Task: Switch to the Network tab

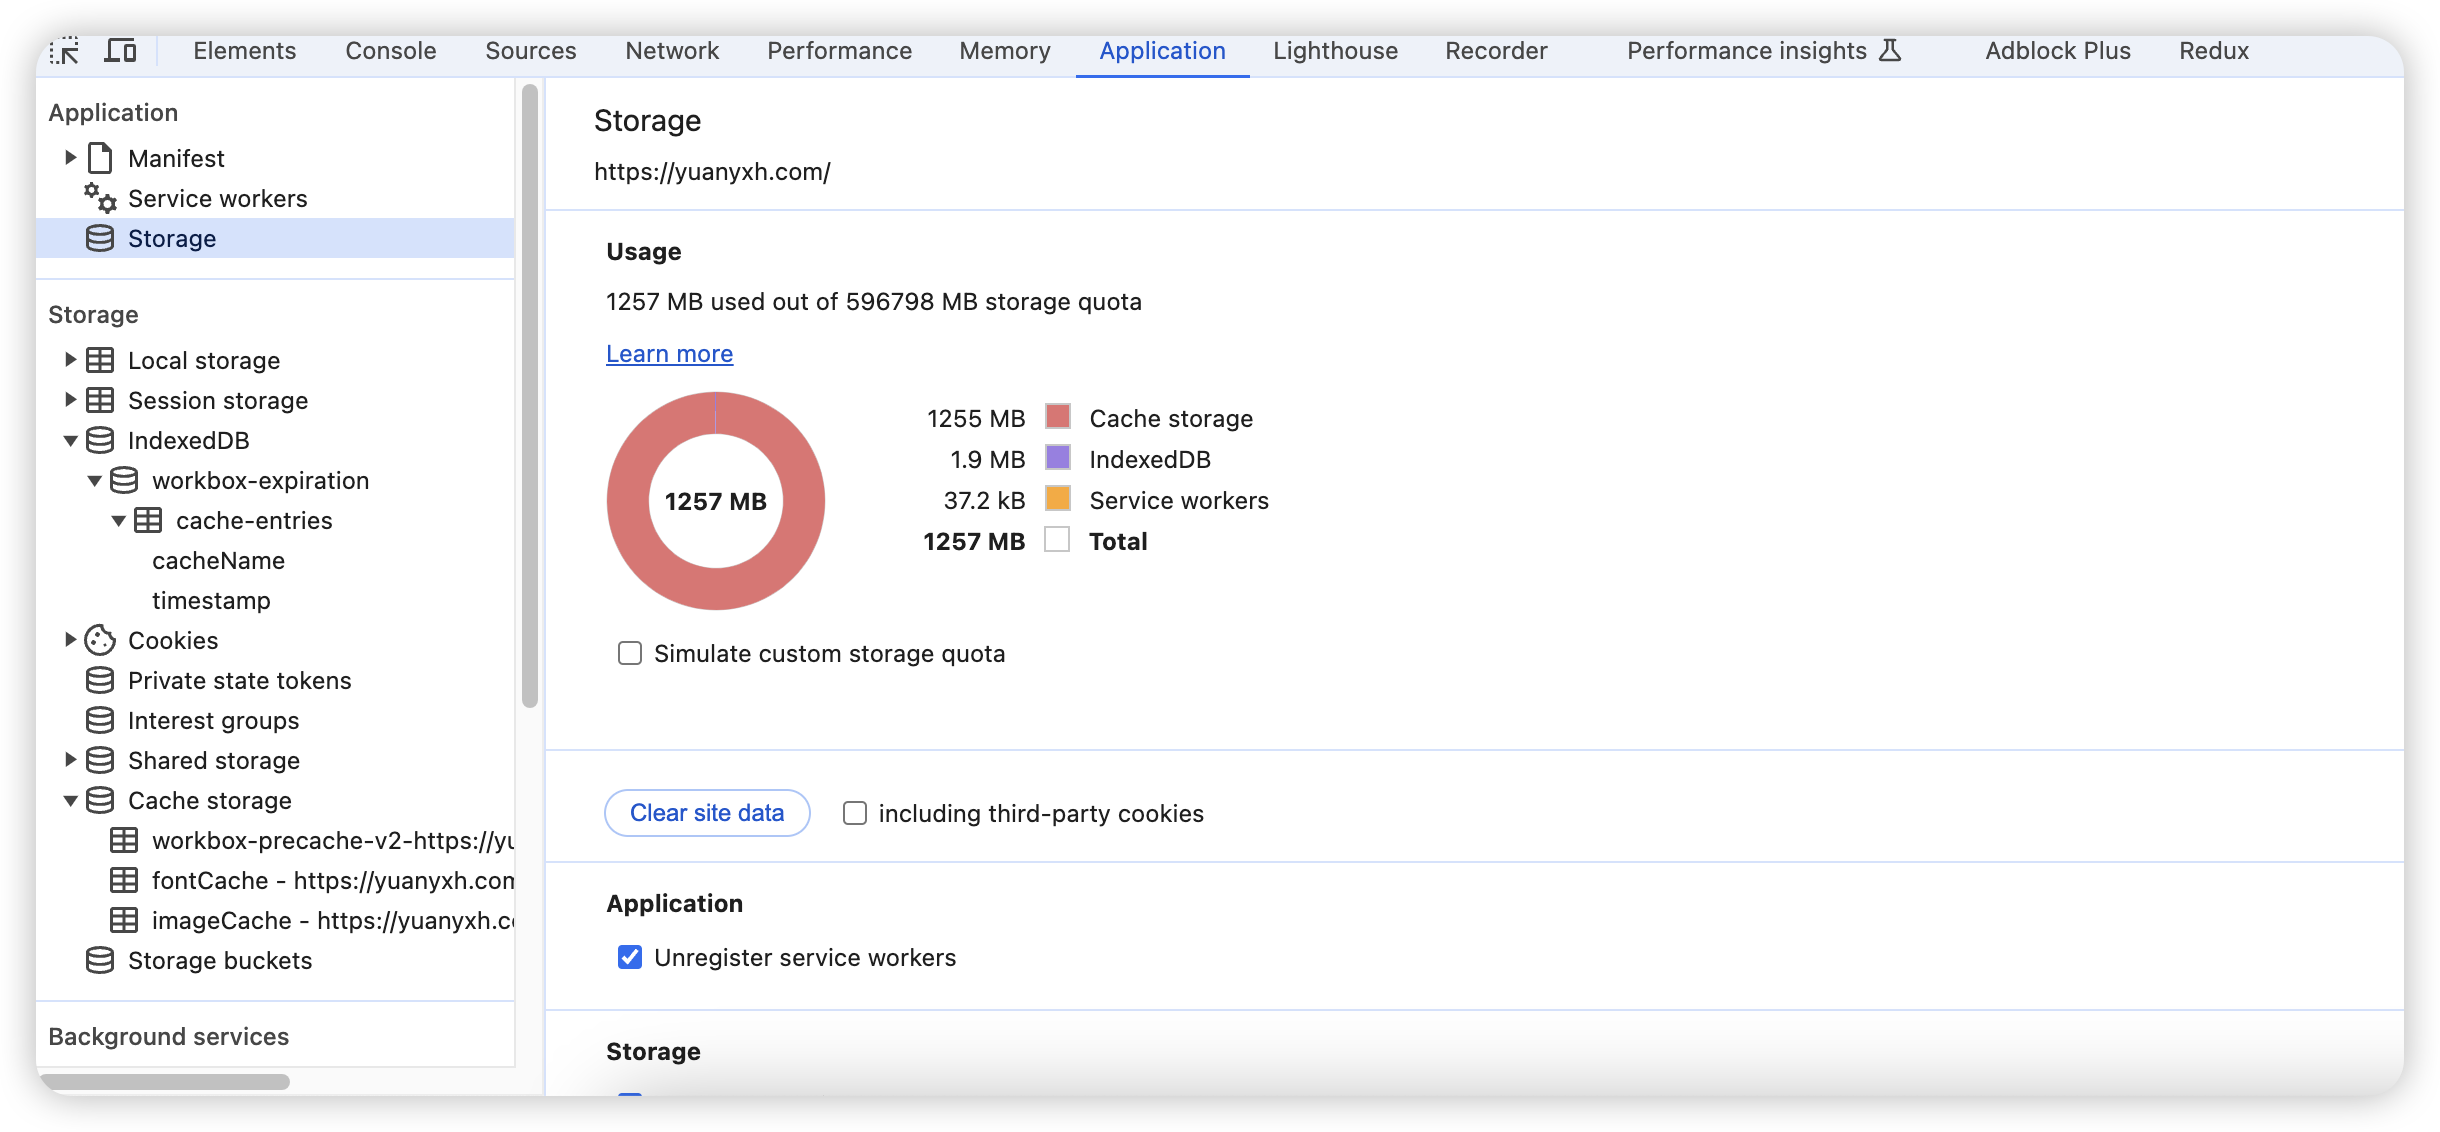Action: pos(672,51)
